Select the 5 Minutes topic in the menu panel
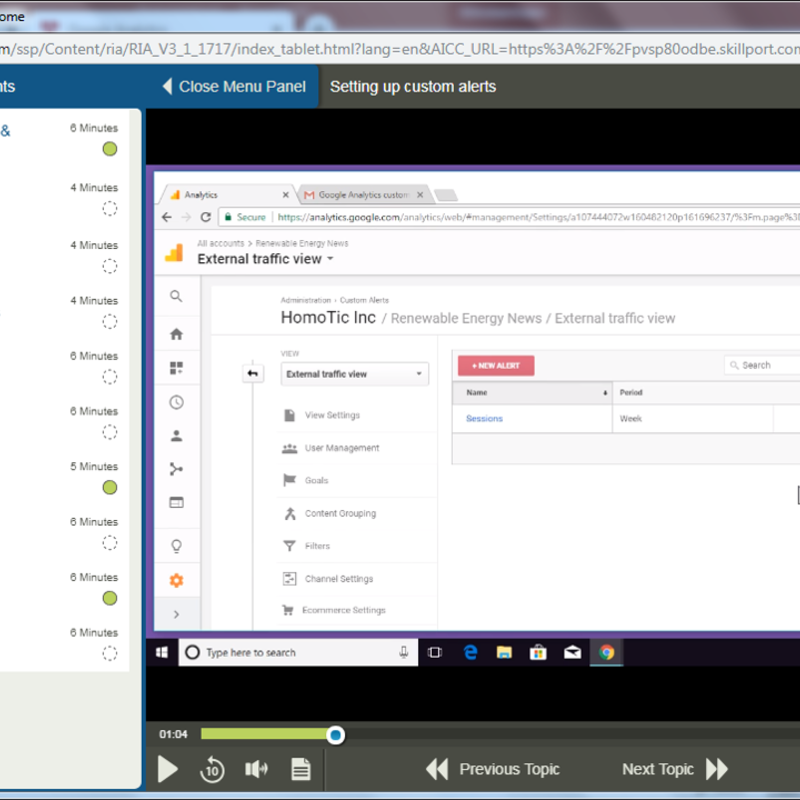The height and width of the screenshot is (800, 800). (x=94, y=466)
